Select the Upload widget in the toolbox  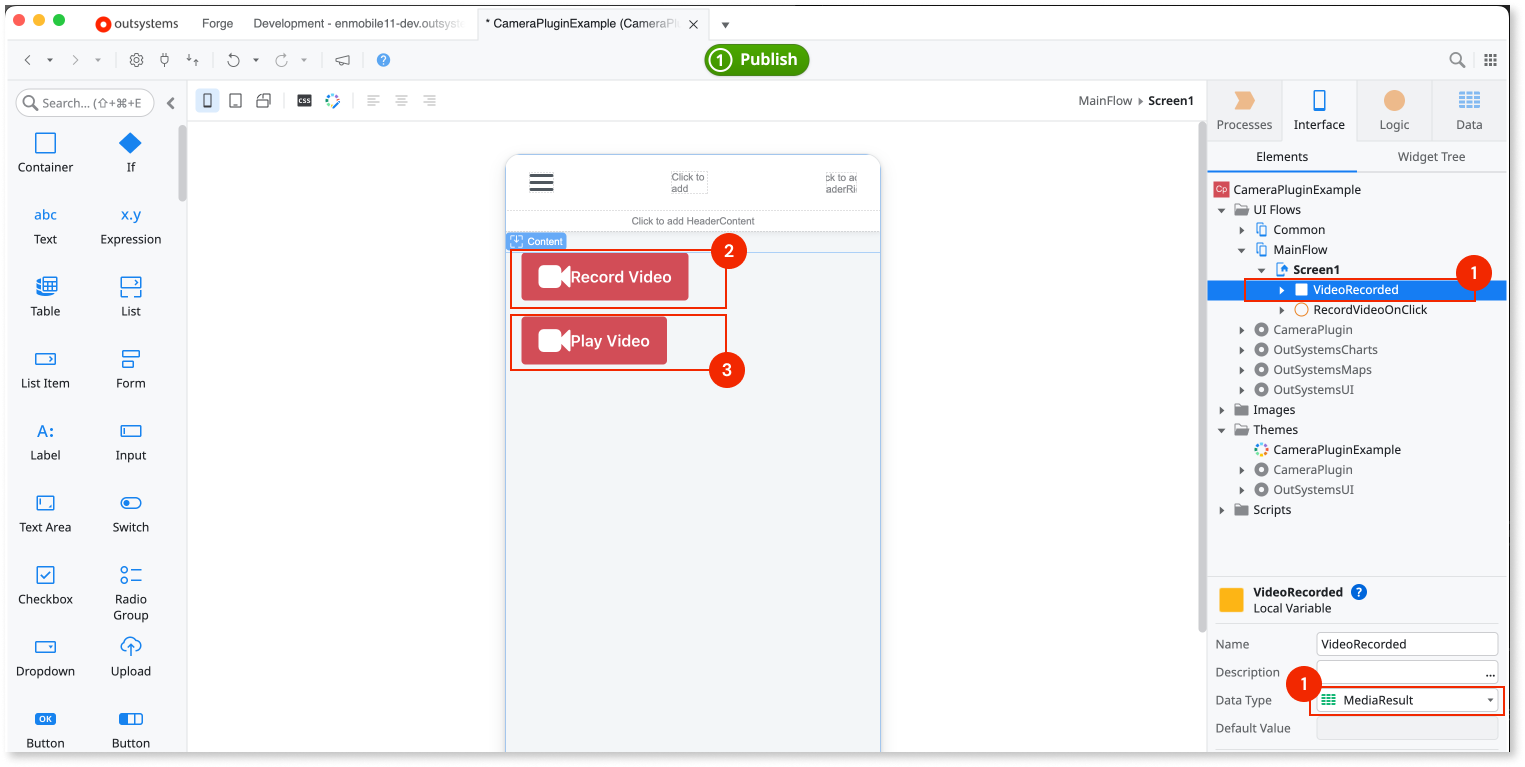coord(130,657)
